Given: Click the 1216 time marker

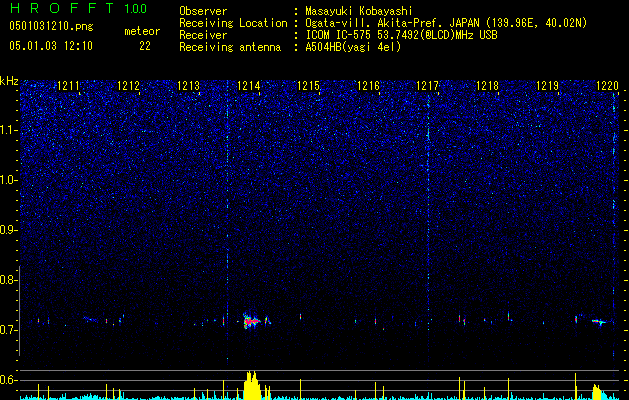Looking at the screenshot, I should pos(368,85).
